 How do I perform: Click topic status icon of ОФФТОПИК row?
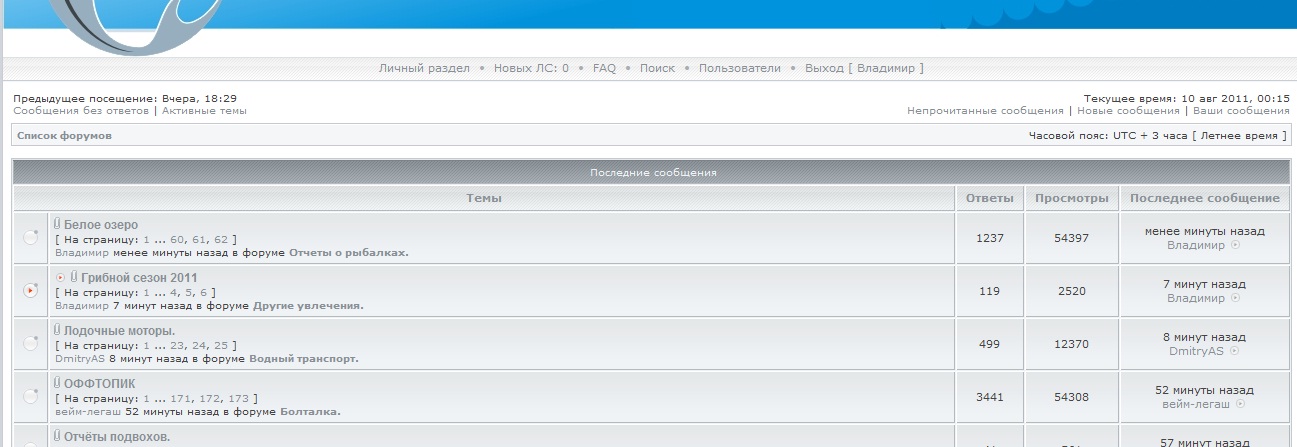(31, 396)
